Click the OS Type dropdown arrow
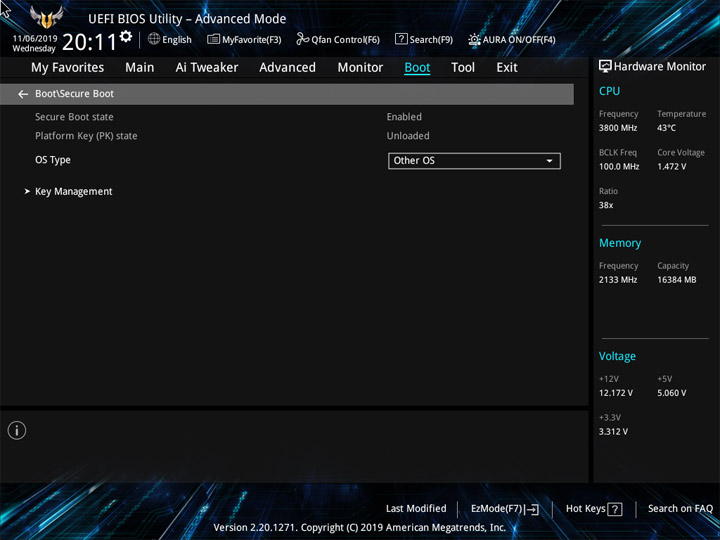720x540 pixels. pyautogui.click(x=549, y=161)
